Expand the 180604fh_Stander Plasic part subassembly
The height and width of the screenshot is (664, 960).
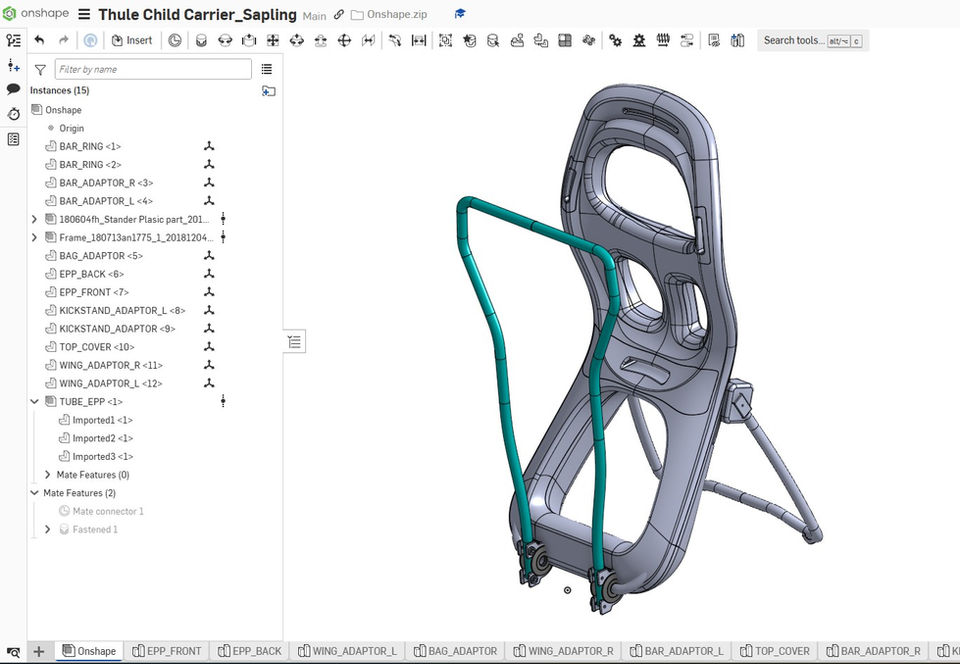coord(35,219)
